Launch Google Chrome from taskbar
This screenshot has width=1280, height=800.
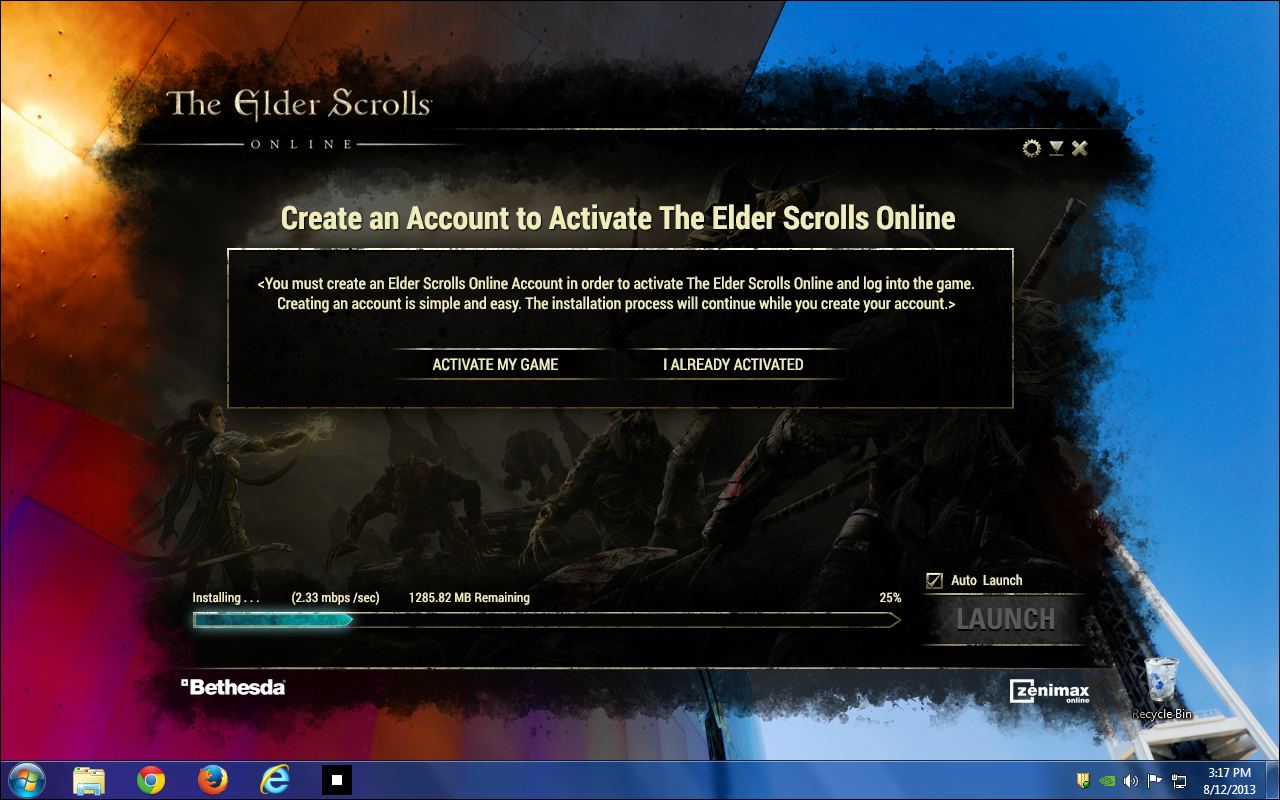[151, 780]
